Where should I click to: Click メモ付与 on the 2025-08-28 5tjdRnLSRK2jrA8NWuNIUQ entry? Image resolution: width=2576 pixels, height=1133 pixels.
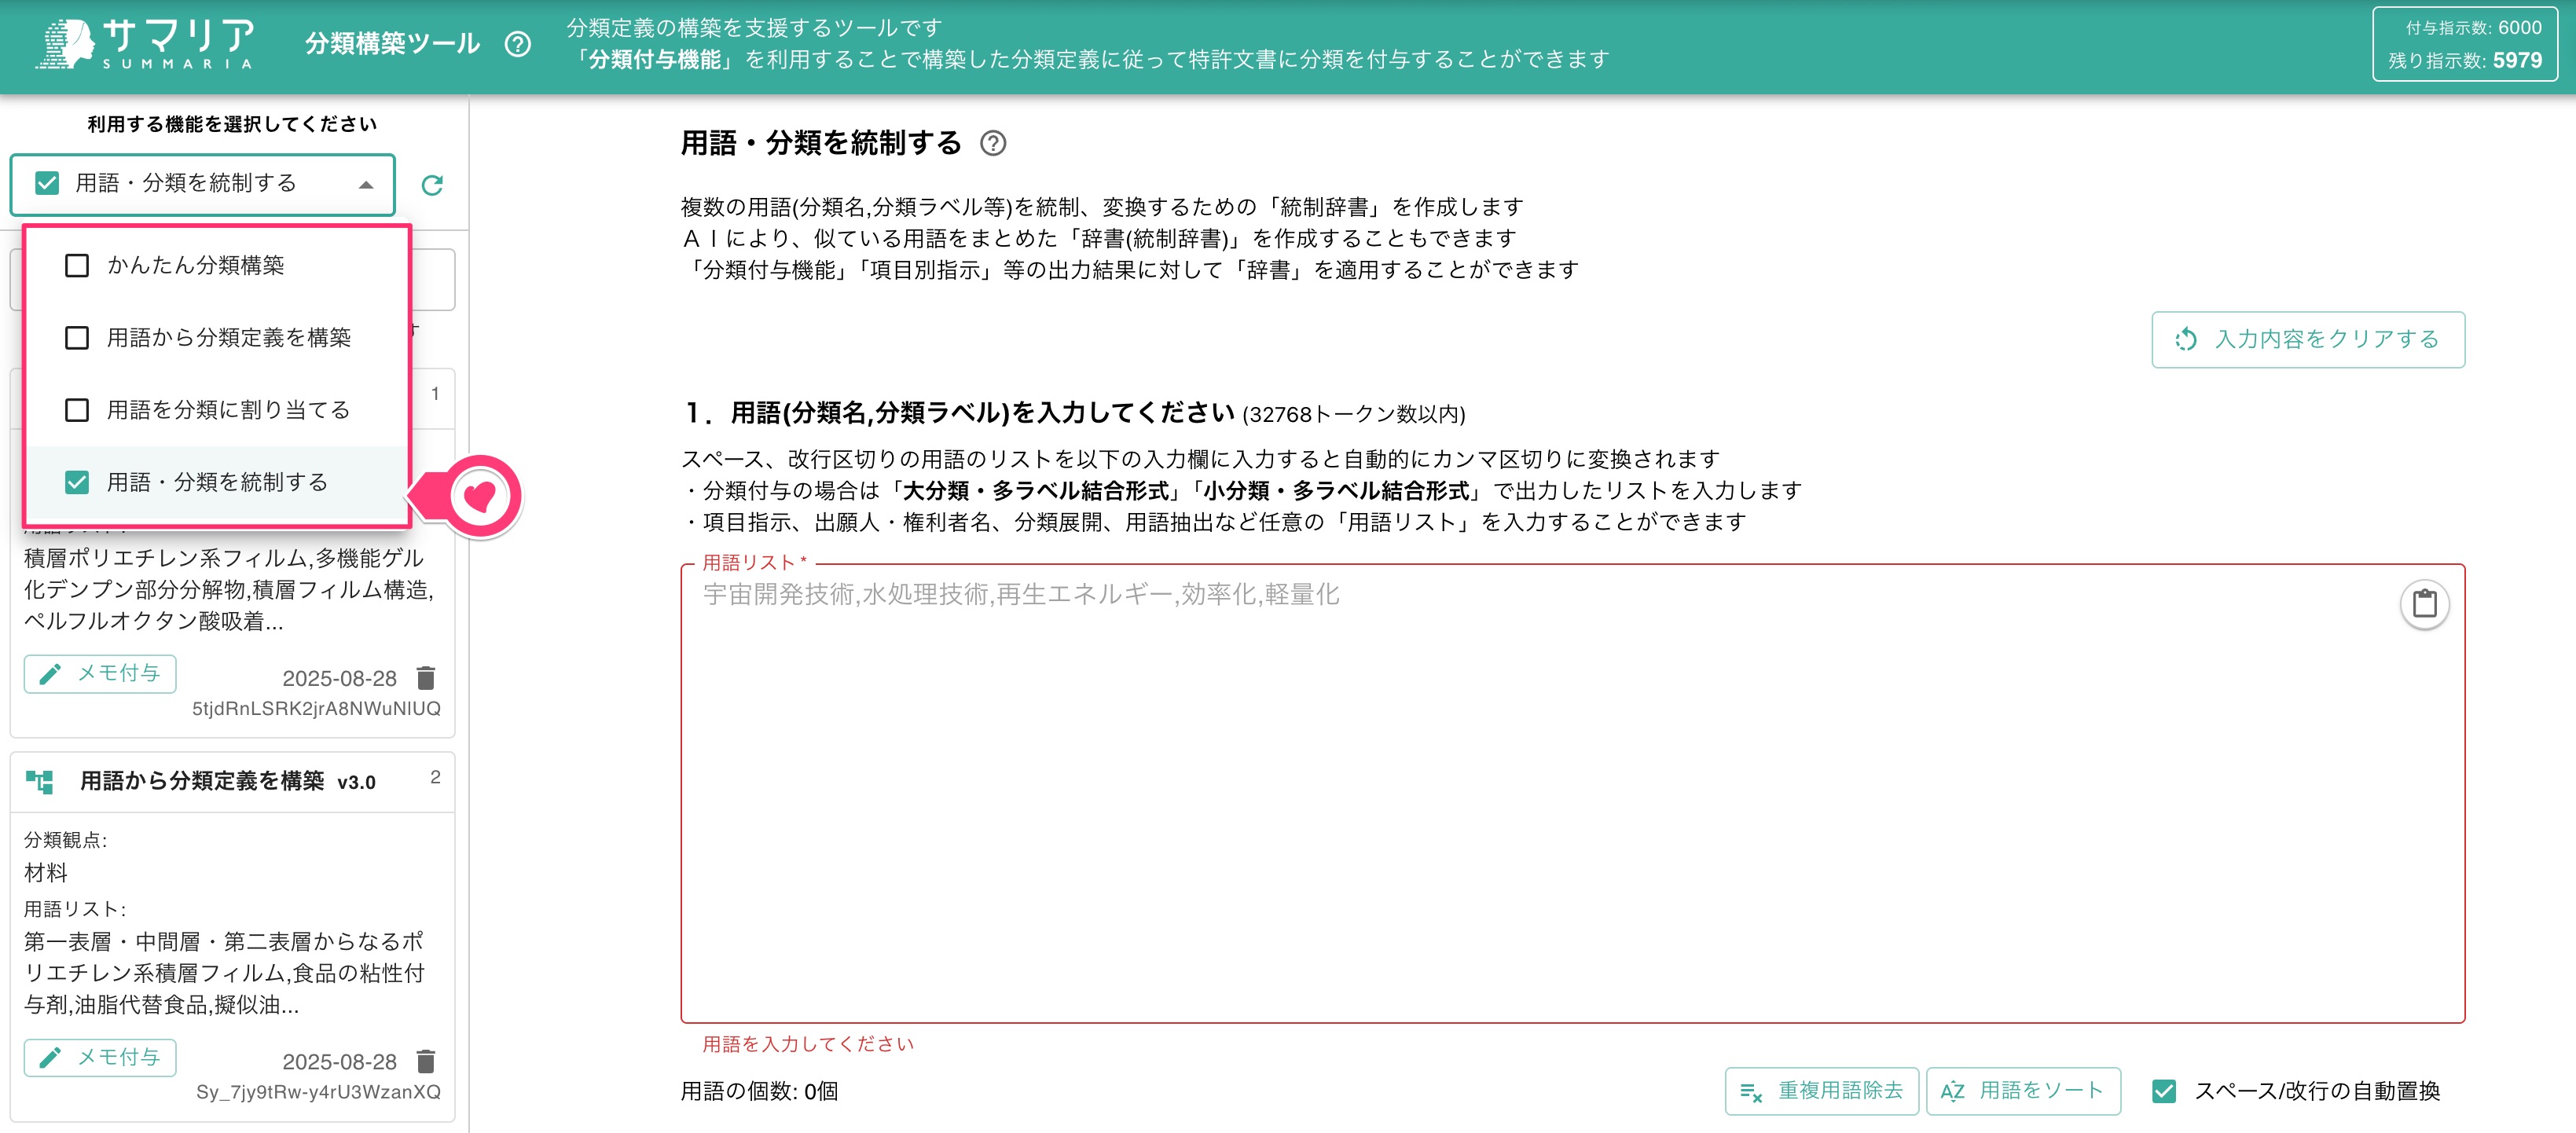100,674
